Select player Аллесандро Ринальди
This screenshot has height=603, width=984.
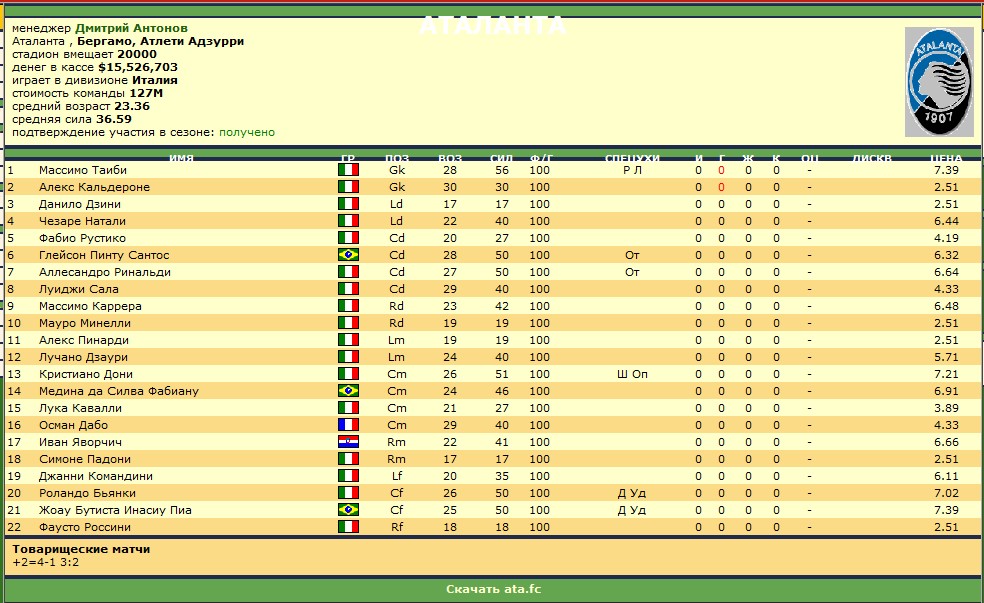click(x=104, y=272)
